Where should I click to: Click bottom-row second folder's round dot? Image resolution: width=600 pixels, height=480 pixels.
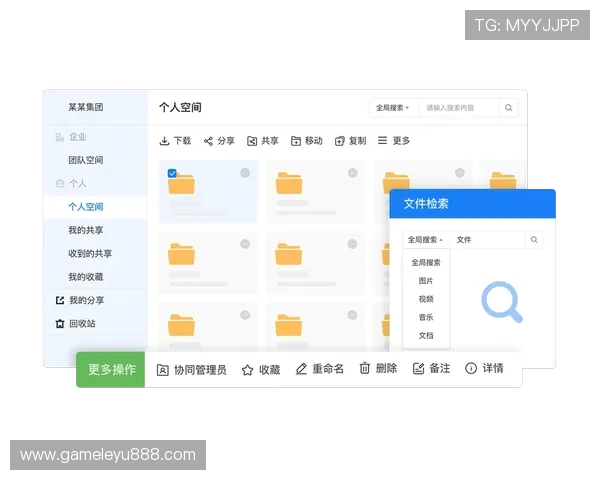tap(352, 315)
